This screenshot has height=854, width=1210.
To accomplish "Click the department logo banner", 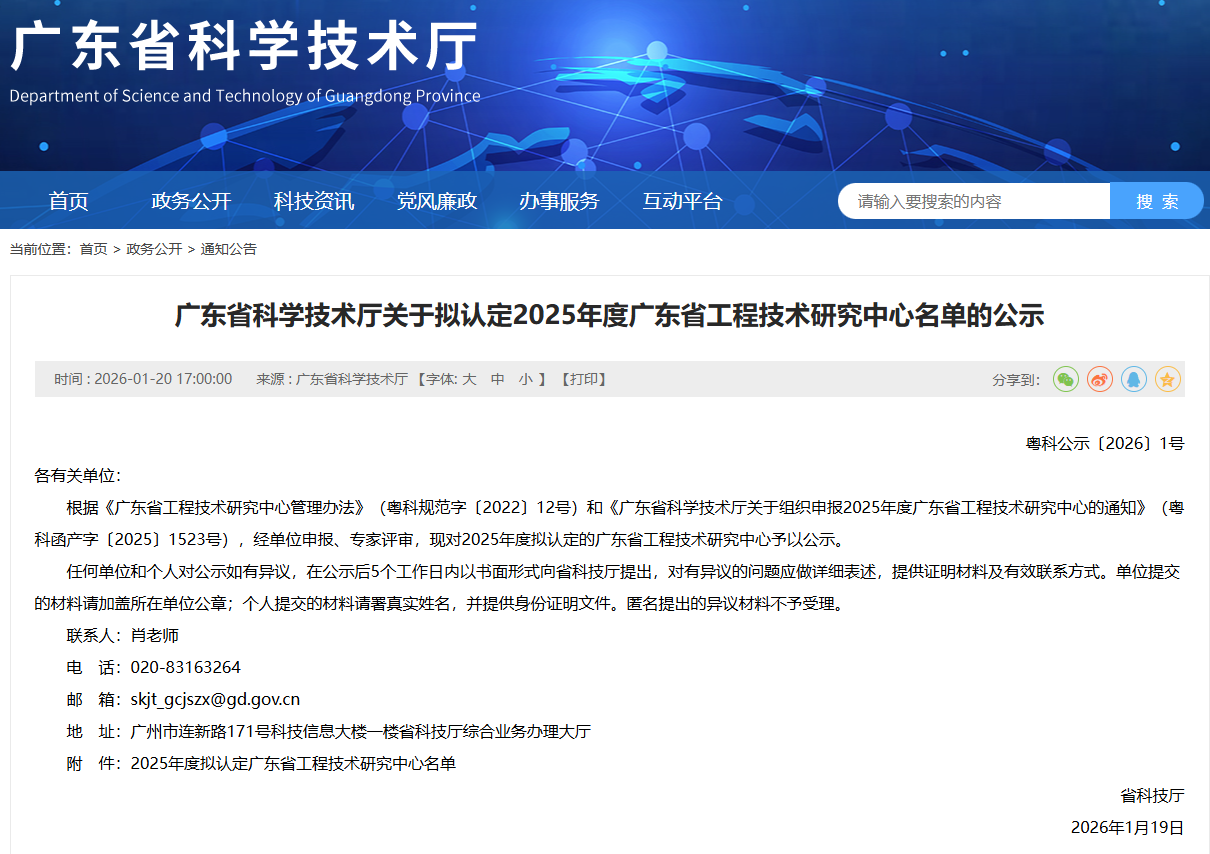I will tap(240, 60).
